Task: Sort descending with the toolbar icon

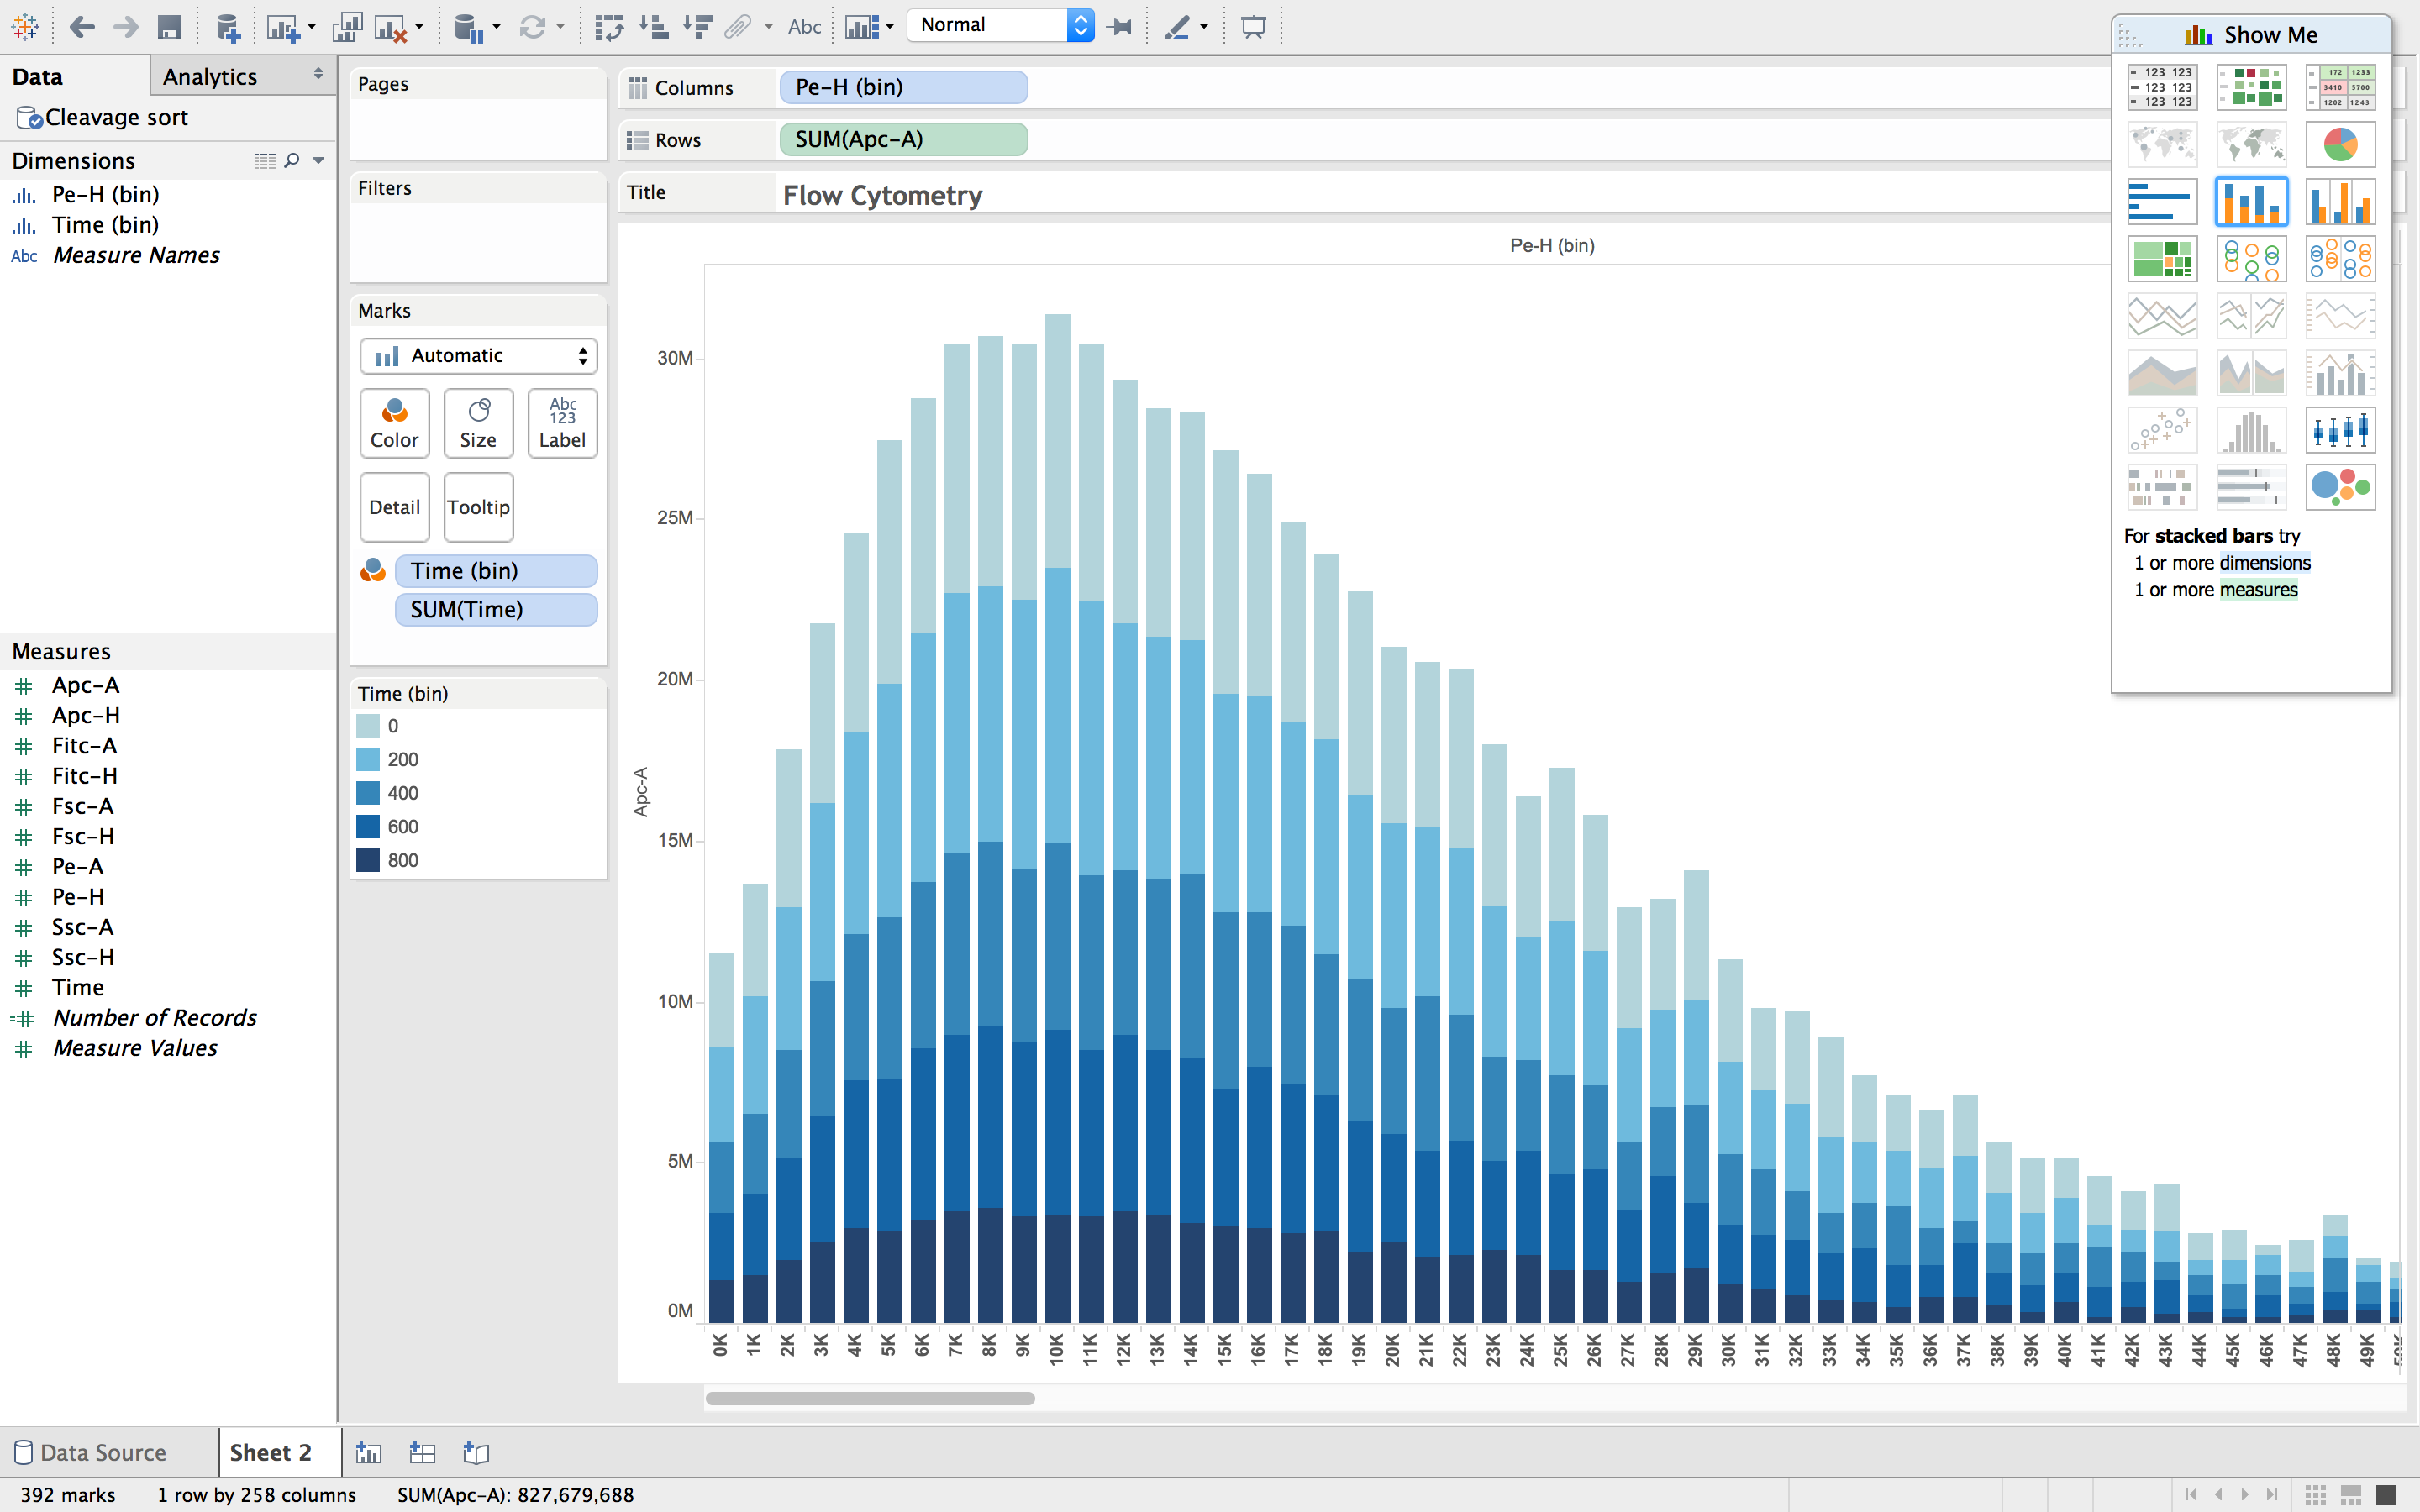Action: pyautogui.click(x=697, y=27)
